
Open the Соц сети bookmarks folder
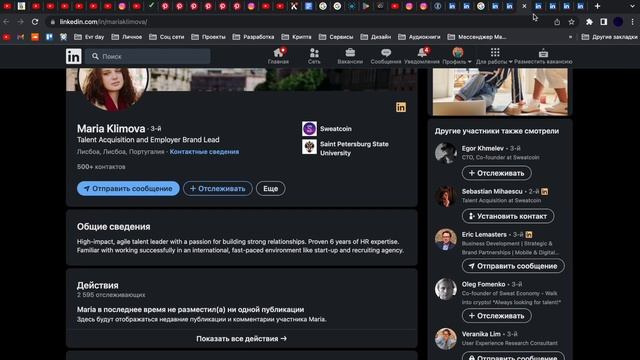[x=167, y=37]
